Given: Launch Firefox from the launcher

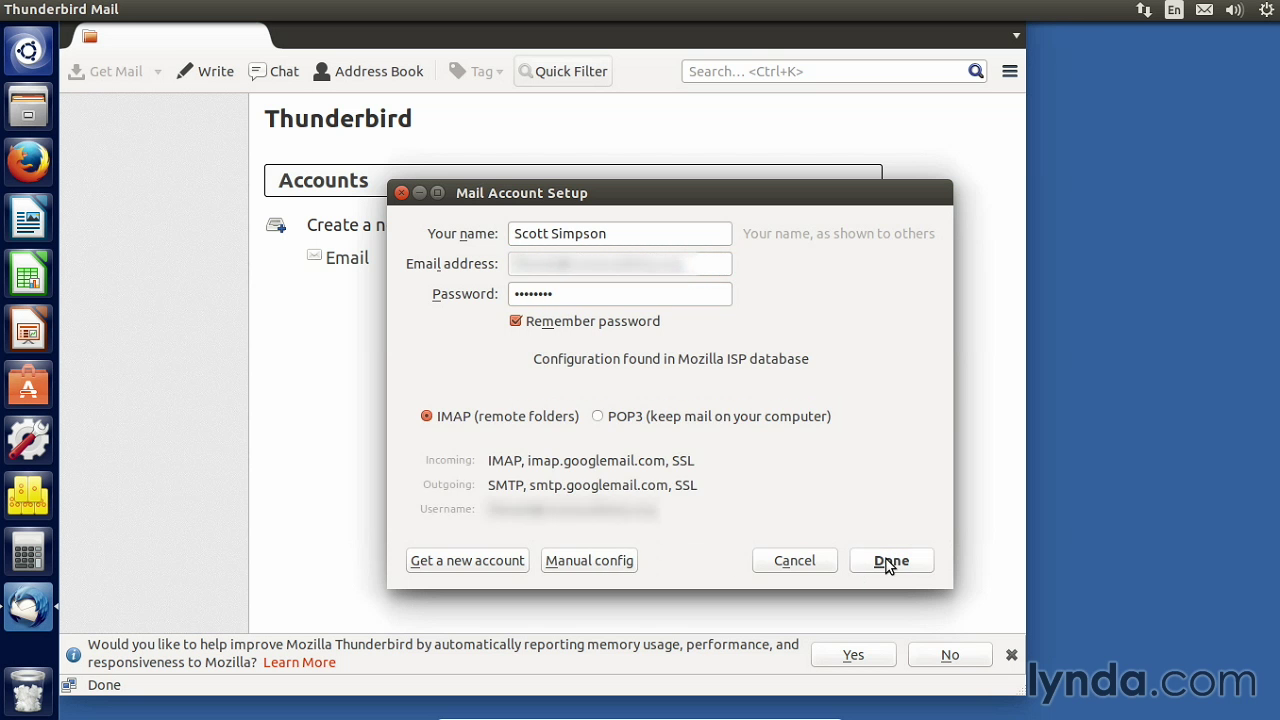Looking at the screenshot, I should pyautogui.click(x=28, y=162).
